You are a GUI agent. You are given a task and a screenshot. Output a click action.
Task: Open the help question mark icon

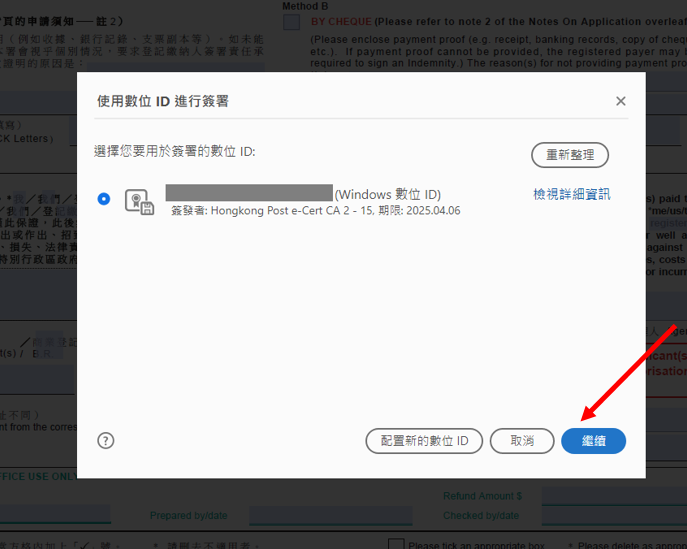[x=106, y=441]
